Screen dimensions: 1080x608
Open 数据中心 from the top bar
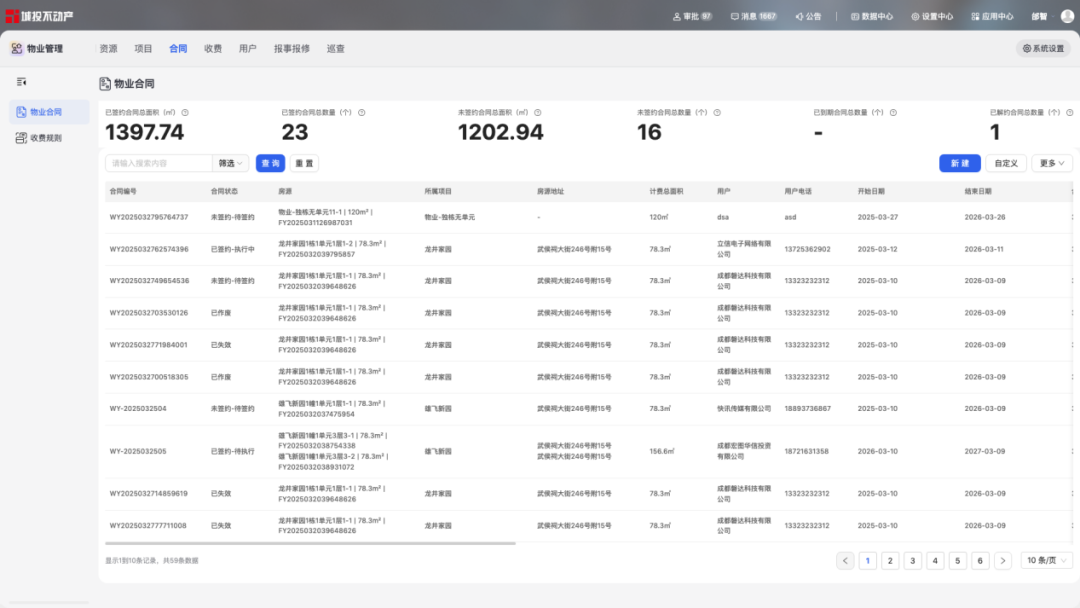872,16
